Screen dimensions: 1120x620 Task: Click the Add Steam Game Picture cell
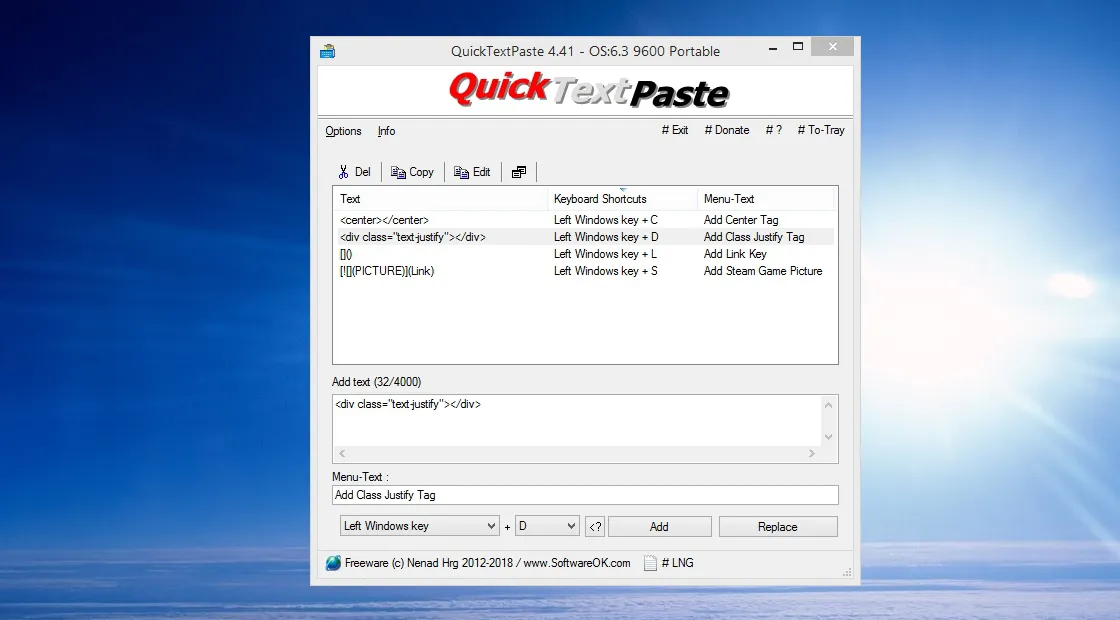pos(763,271)
